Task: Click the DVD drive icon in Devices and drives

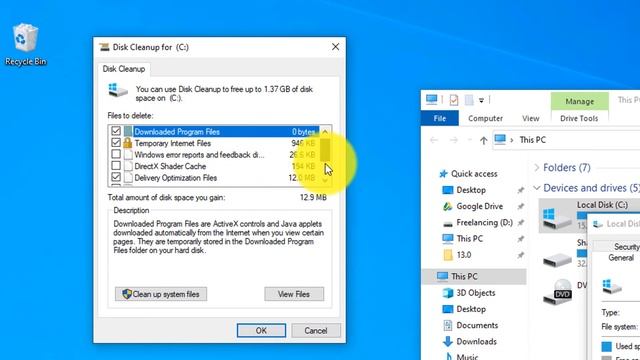Action: pyautogui.click(x=558, y=293)
